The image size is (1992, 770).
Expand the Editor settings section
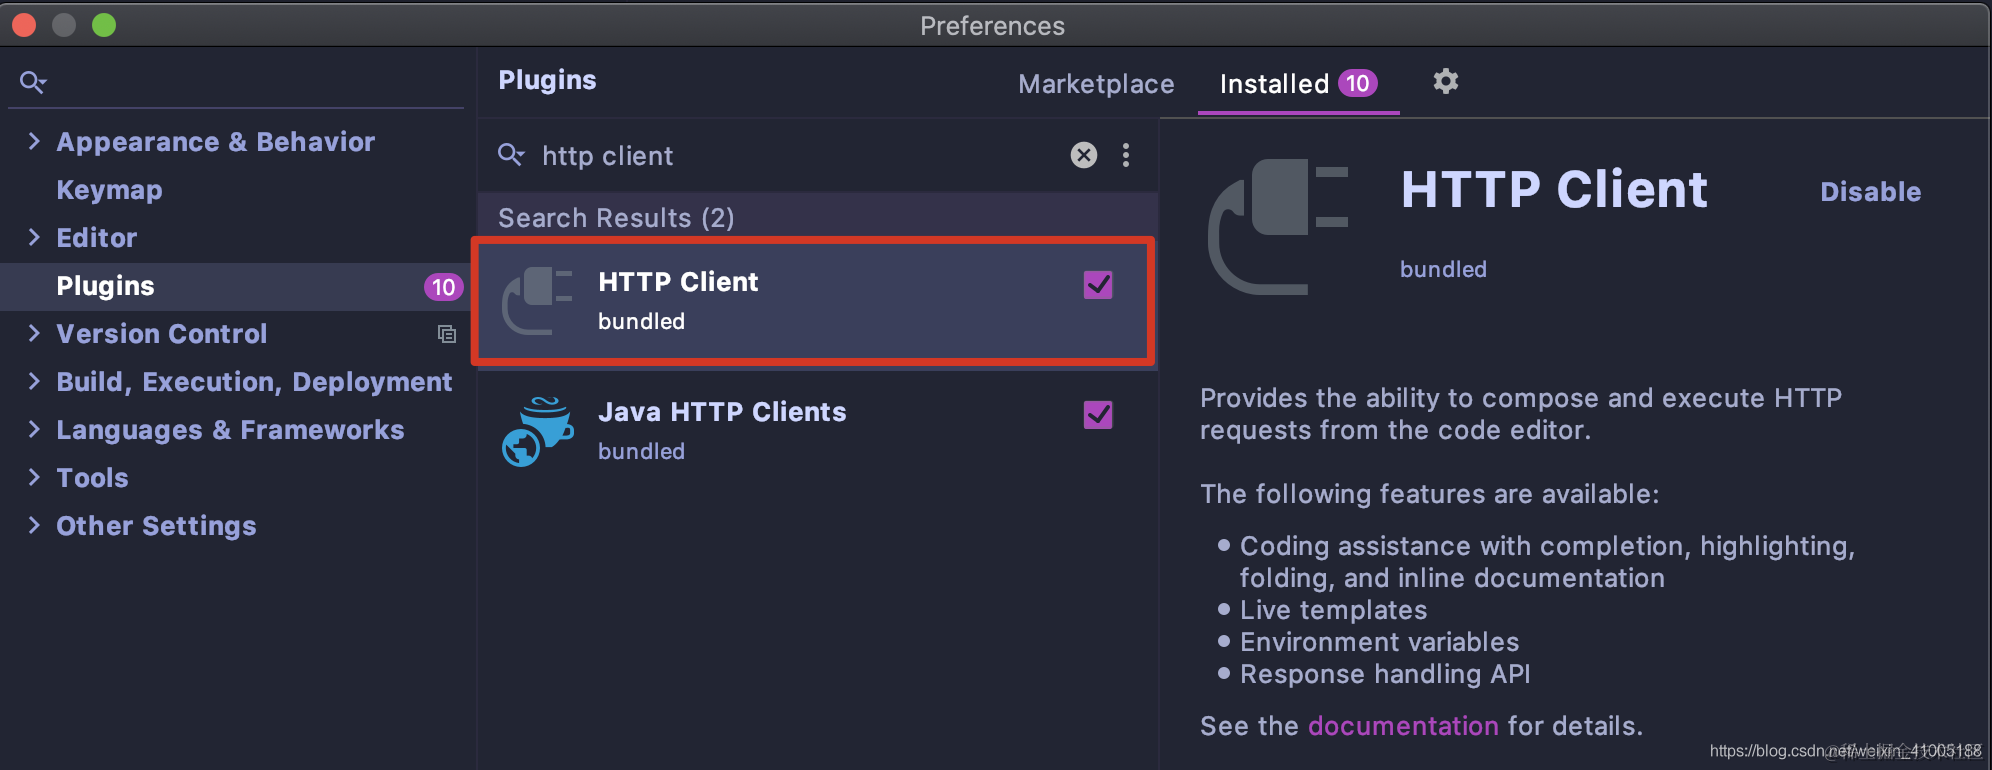click(x=34, y=237)
